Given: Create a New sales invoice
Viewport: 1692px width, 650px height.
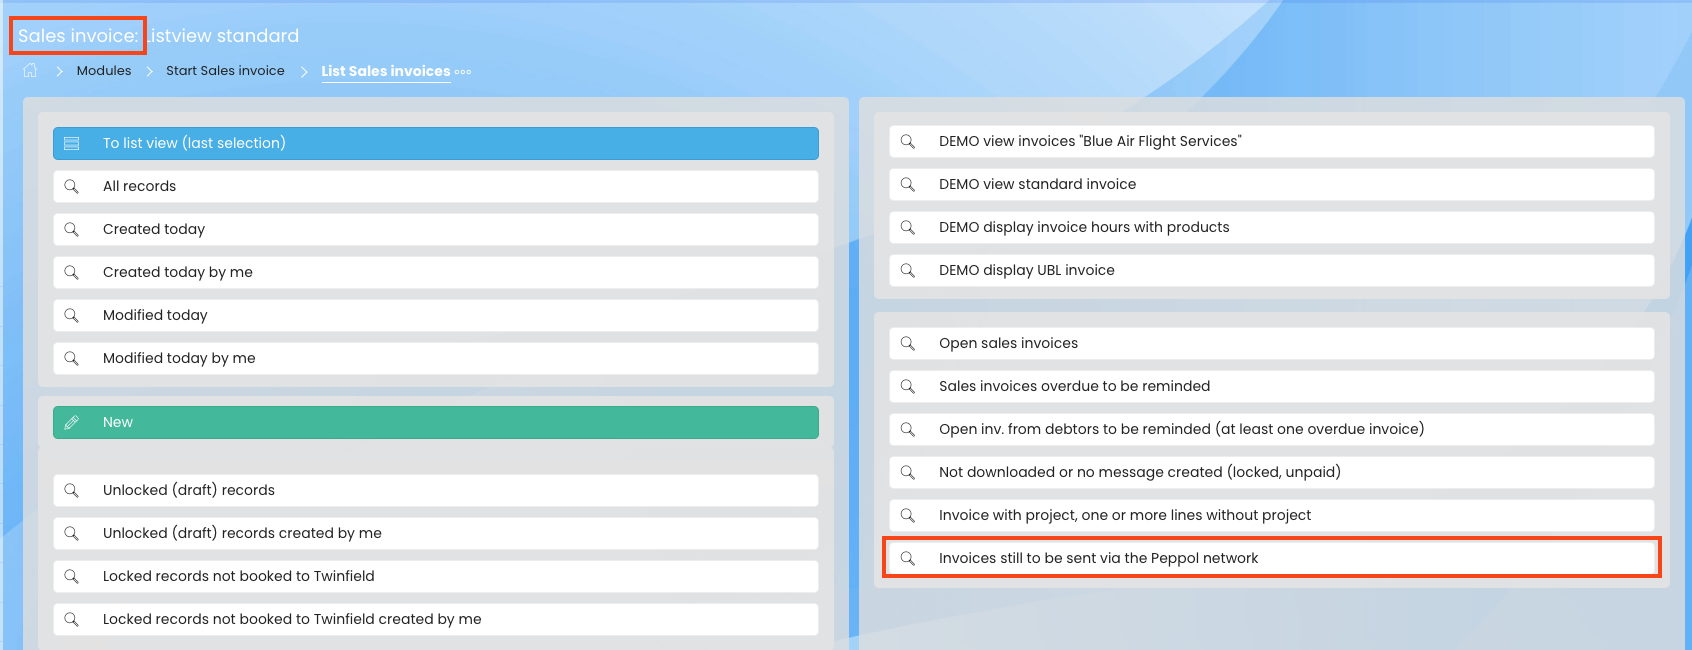Looking at the screenshot, I should point(436,422).
